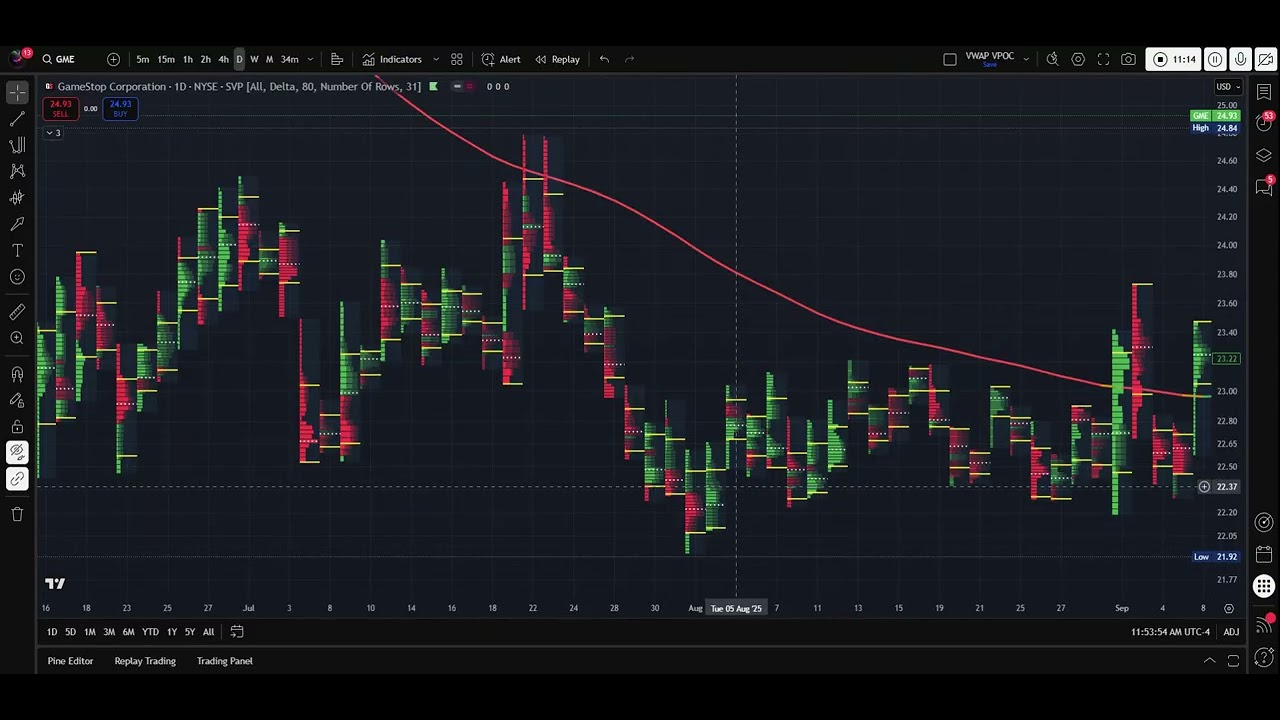Expand the time interval dropdown arrow
The image size is (1280, 720).
pyautogui.click(x=310, y=59)
